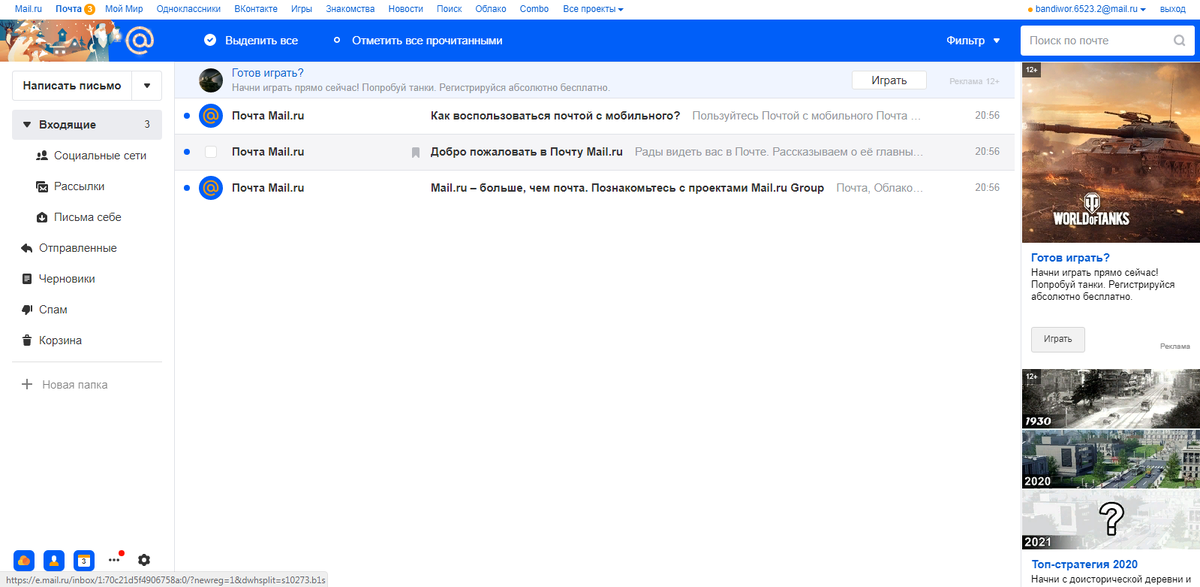Open ВКонтакте in top navigation

[256, 9]
